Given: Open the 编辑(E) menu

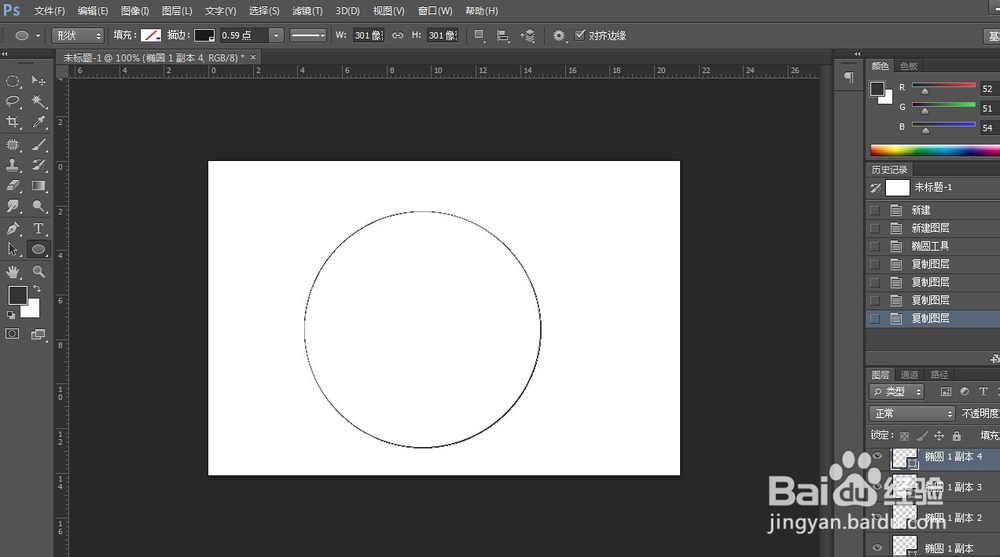Looking at the screenshot, I should (92, 11).
